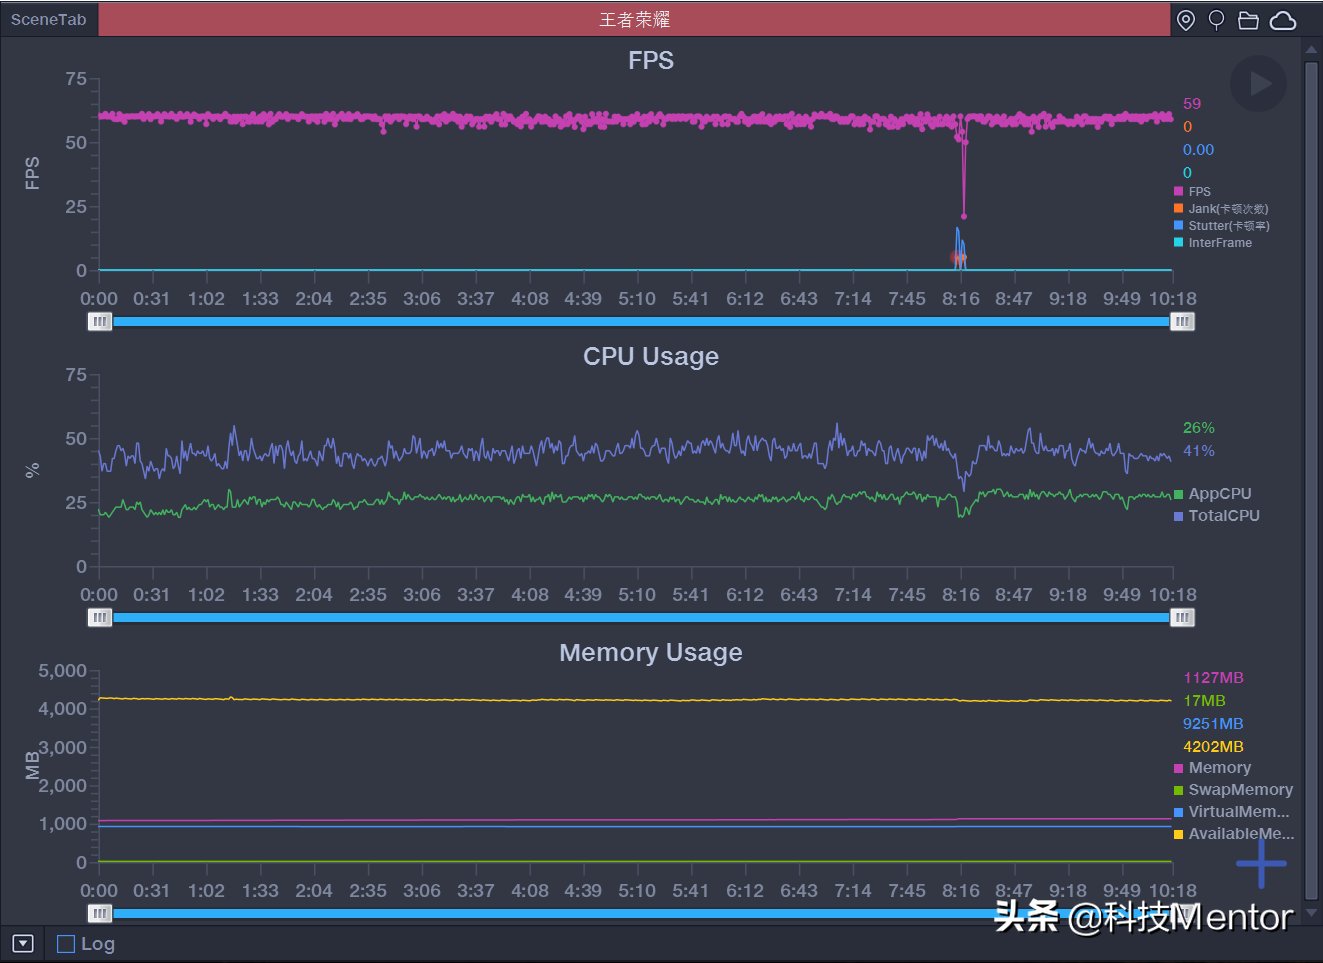The height and width of the screenshot is (963, 1323).
Task: Click the location pin icon in top bar
Action: (1186, 20)
